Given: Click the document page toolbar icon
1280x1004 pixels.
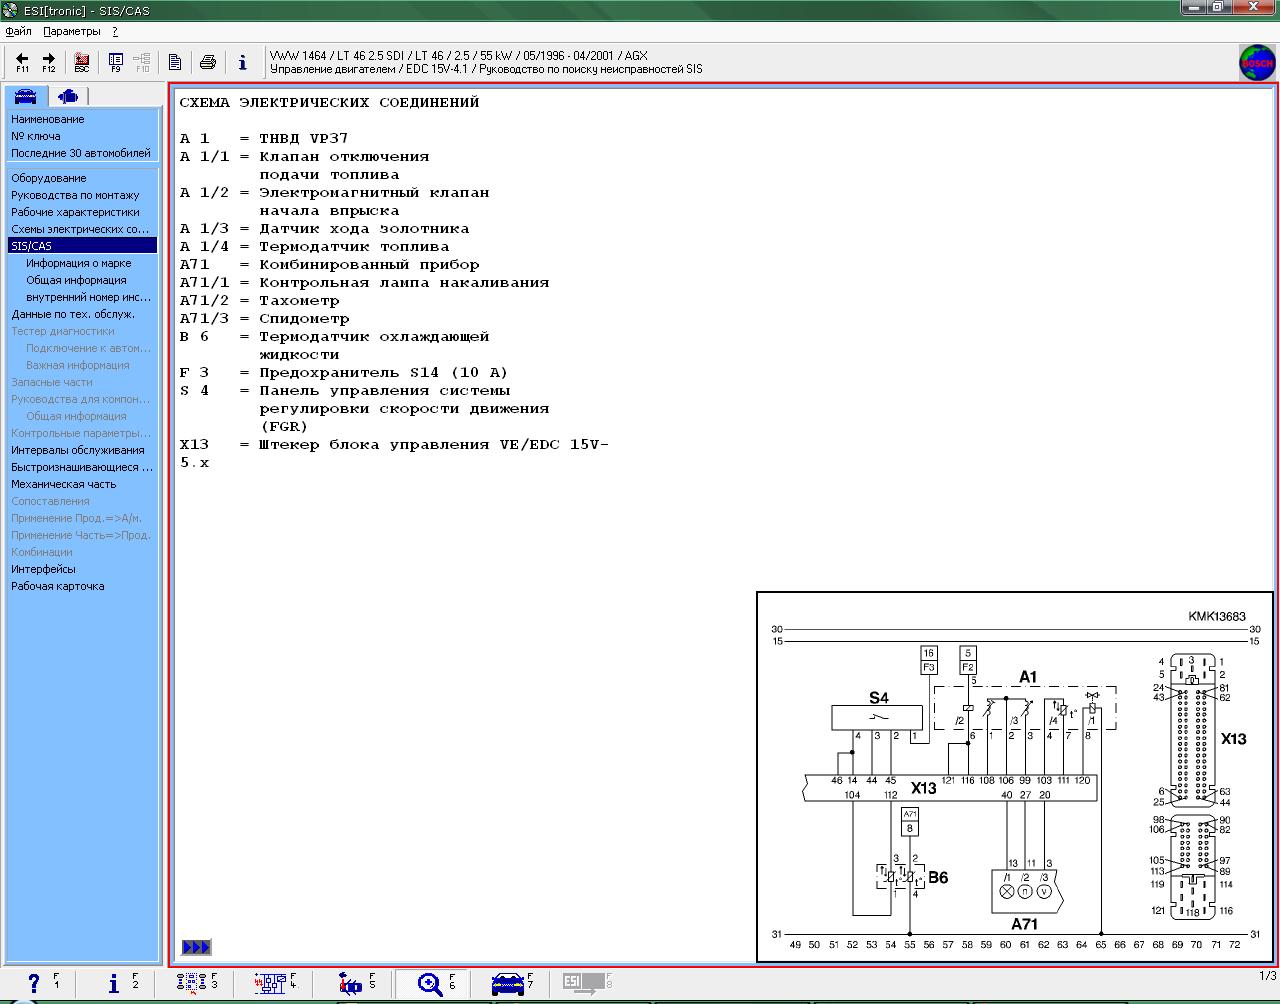Looking at the screenshot, I should [174, 62].
